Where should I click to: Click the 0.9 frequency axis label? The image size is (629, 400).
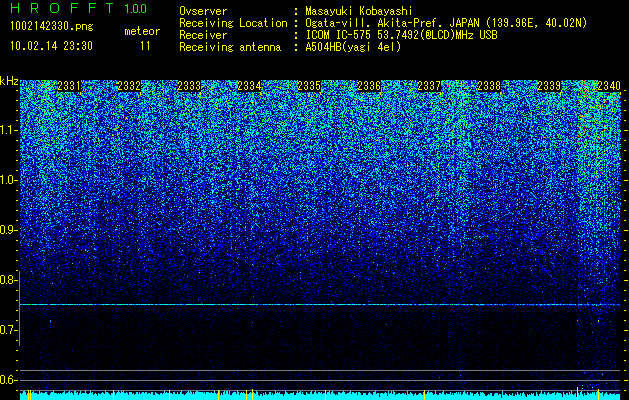(x=8, y=230)
